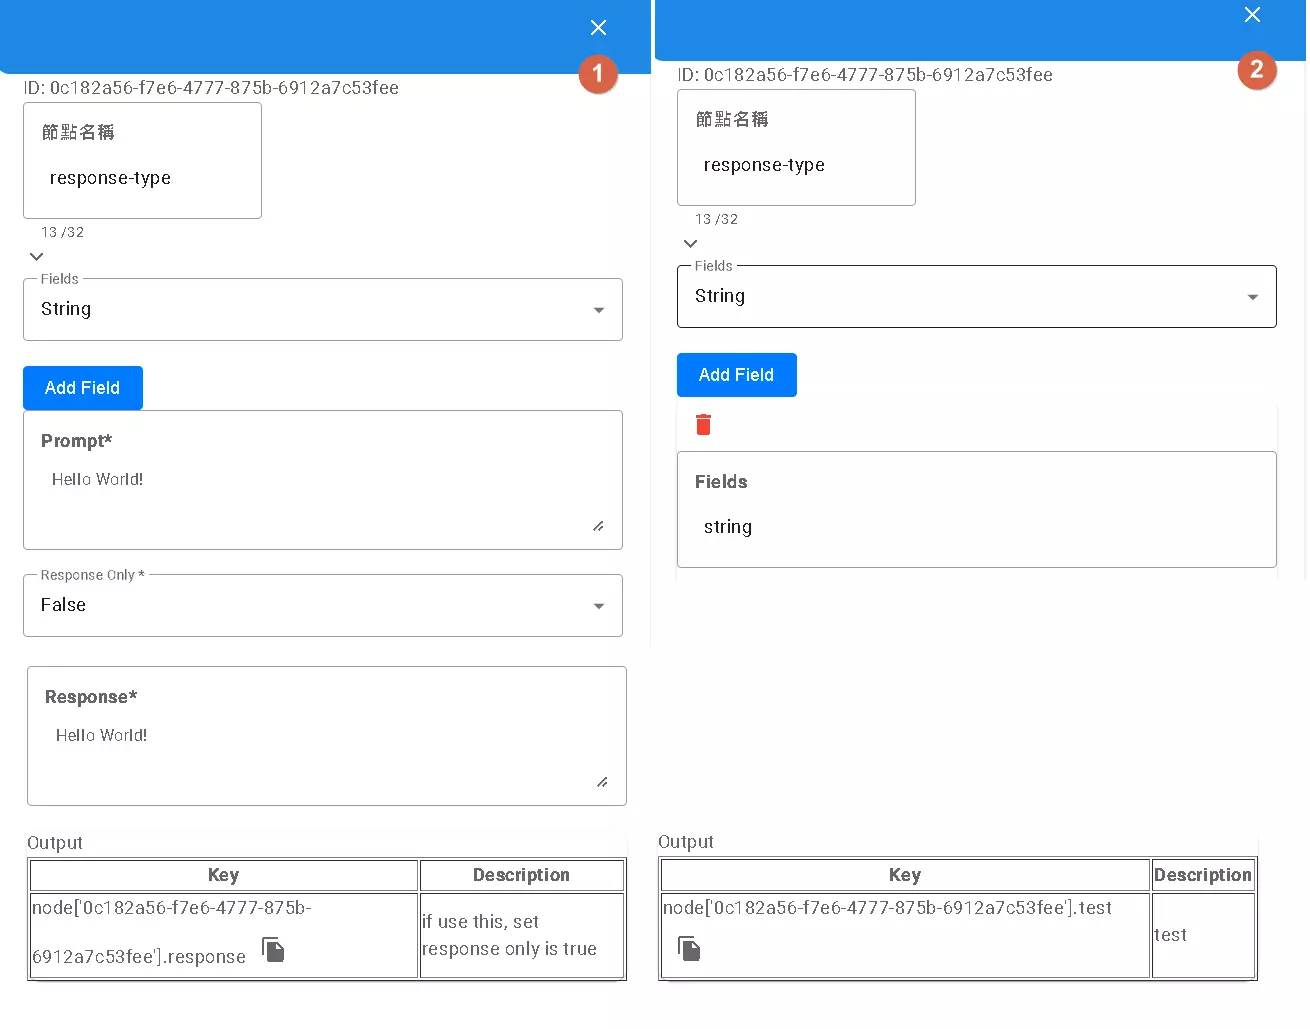The height and width of the screenshot is (1029, 1310).
Task: Copy the .test output key
Action: coord(689,948)
